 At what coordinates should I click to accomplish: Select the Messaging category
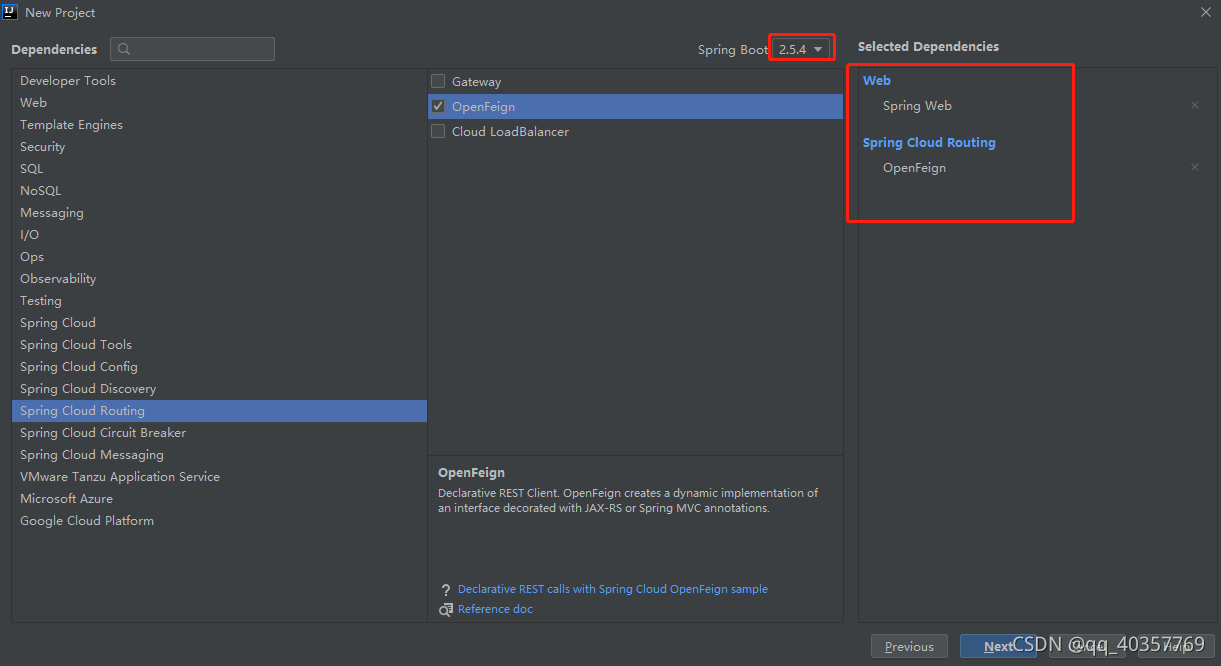(219, 213)
